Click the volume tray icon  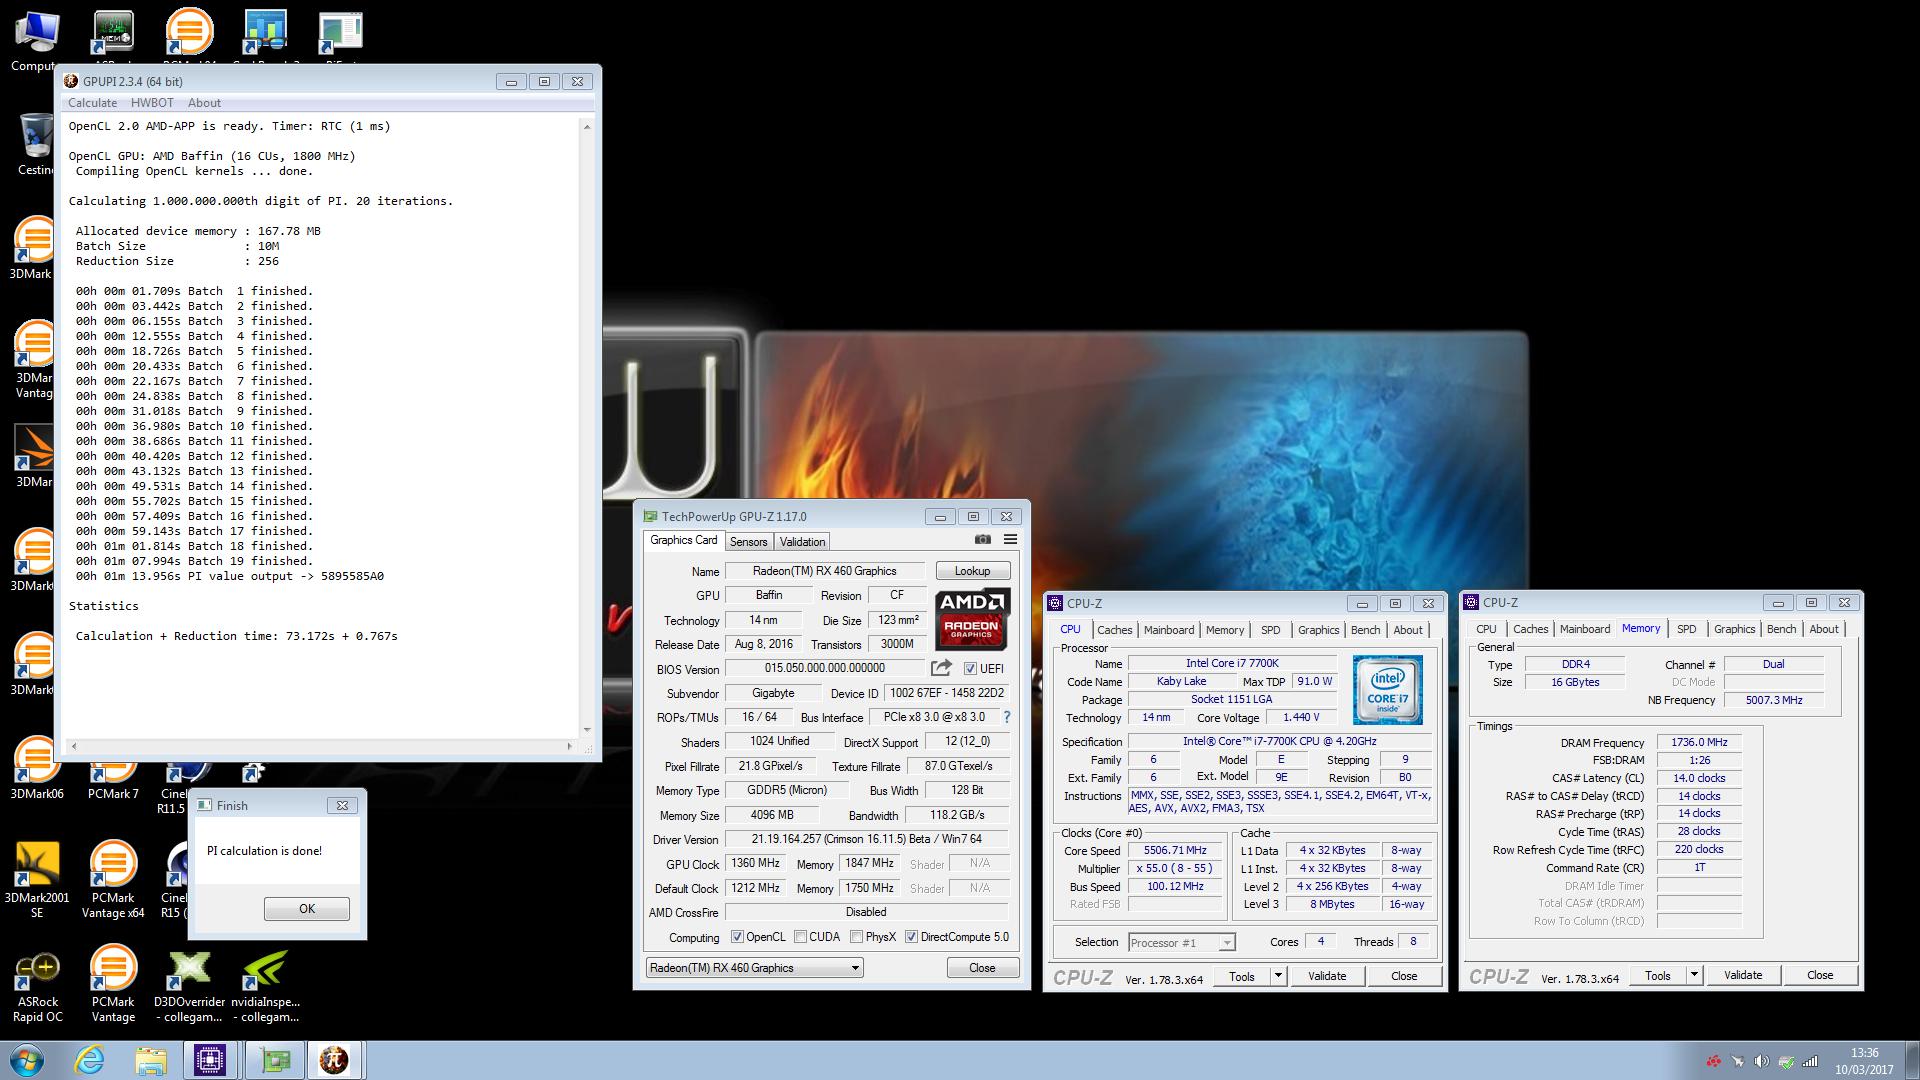point(1761,1061)
